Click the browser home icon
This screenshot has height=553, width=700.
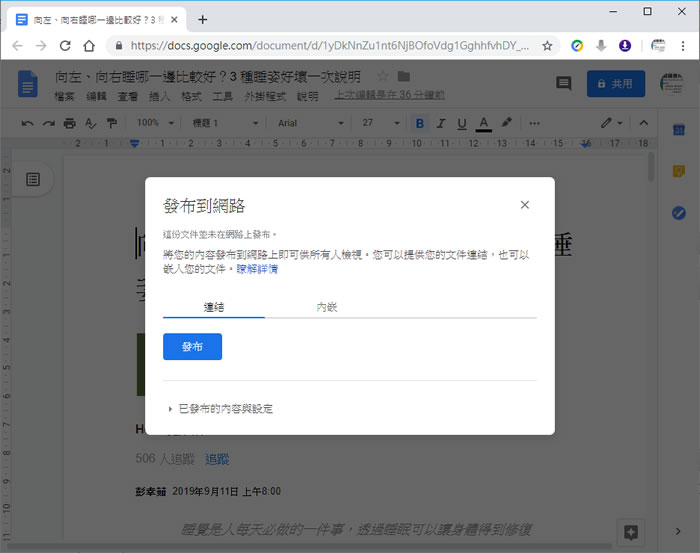pyautogui.click(x=89, y=46)
